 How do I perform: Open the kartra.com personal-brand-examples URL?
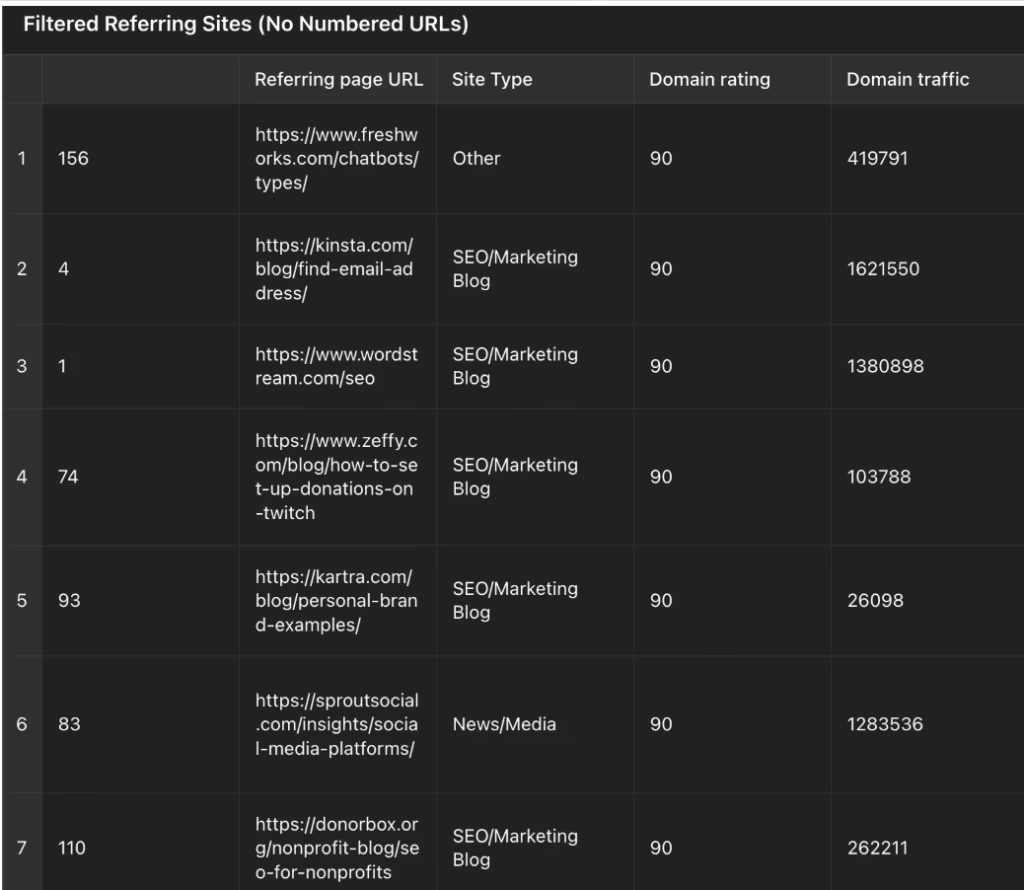336,601
